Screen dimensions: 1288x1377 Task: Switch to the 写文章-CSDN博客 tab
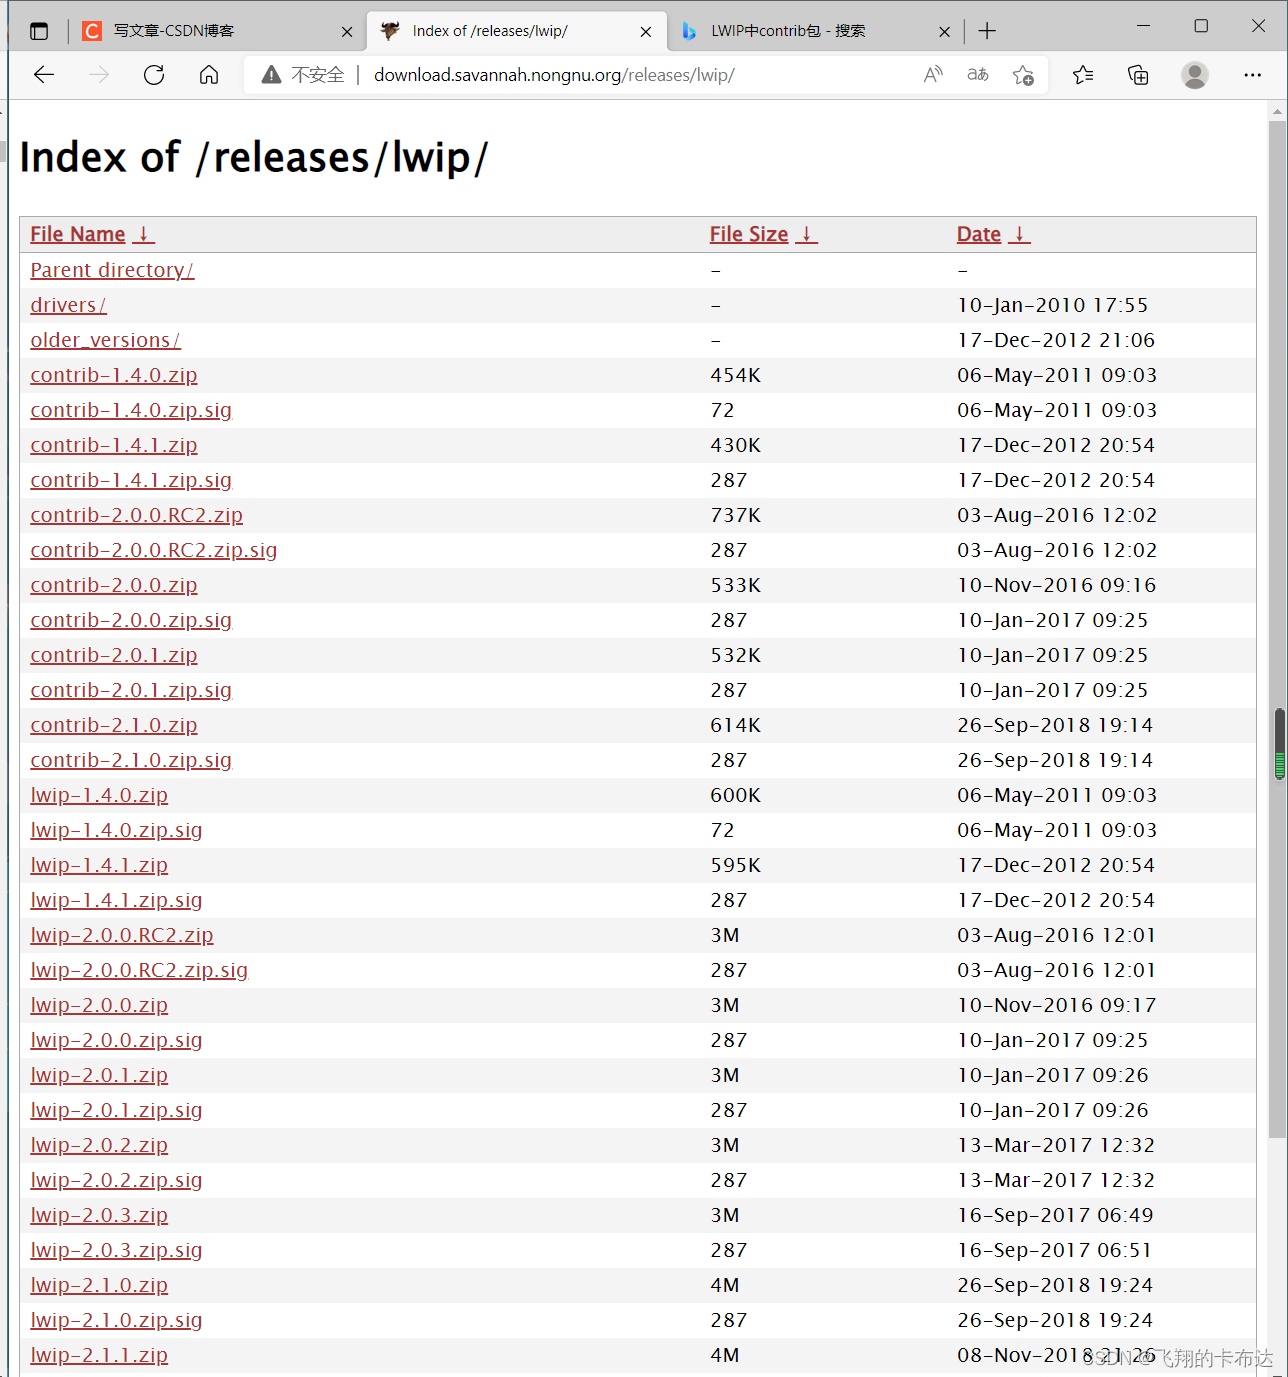click(x=217, y=31)
